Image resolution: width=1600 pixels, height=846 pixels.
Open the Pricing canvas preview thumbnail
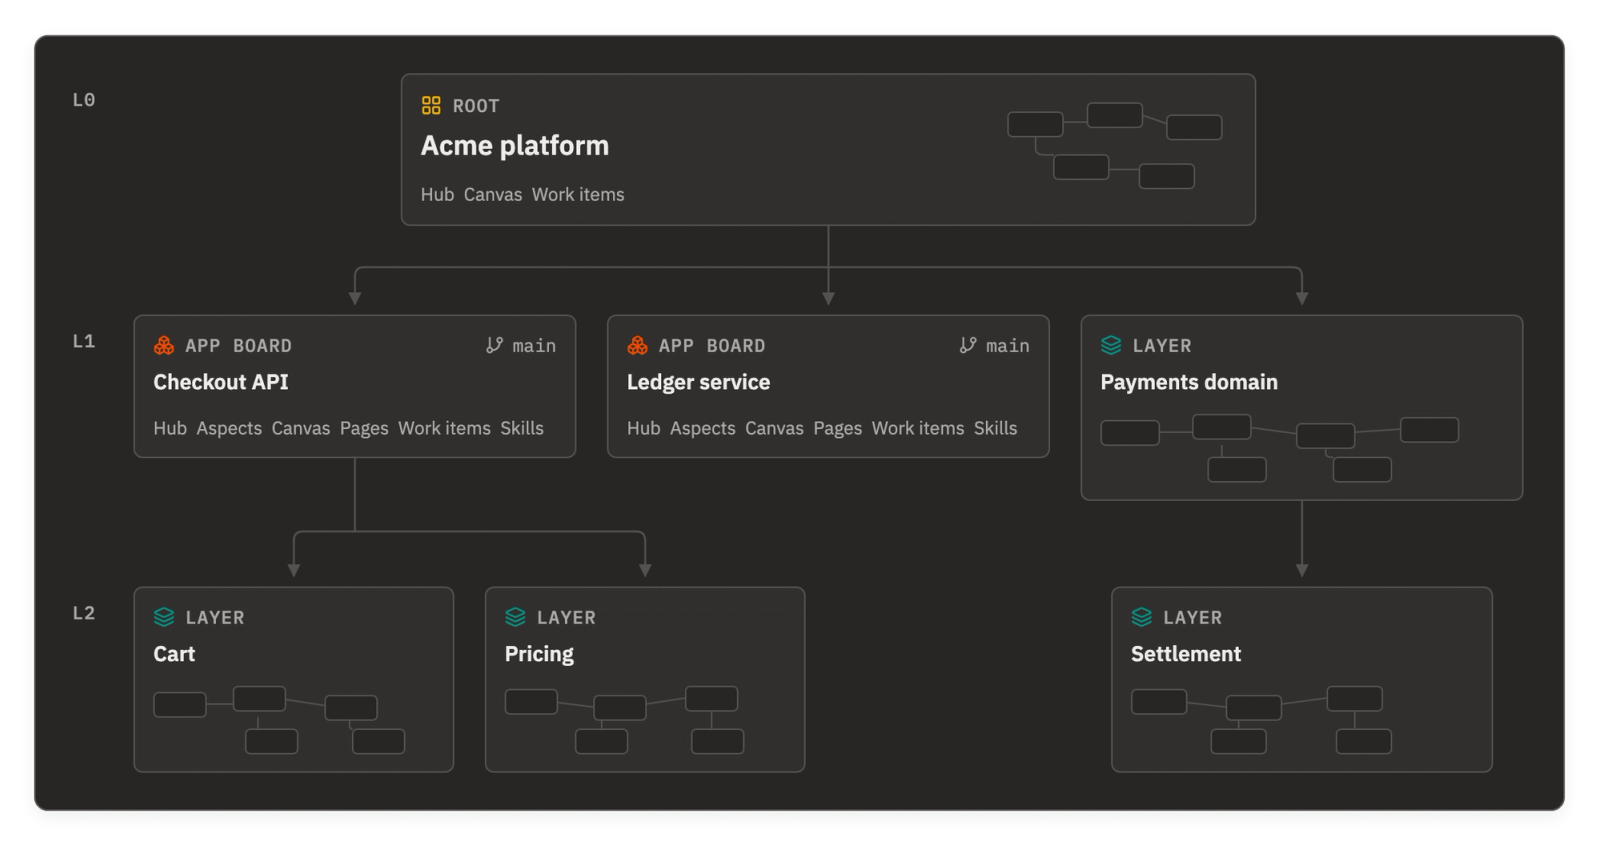(x=625, y=720)
